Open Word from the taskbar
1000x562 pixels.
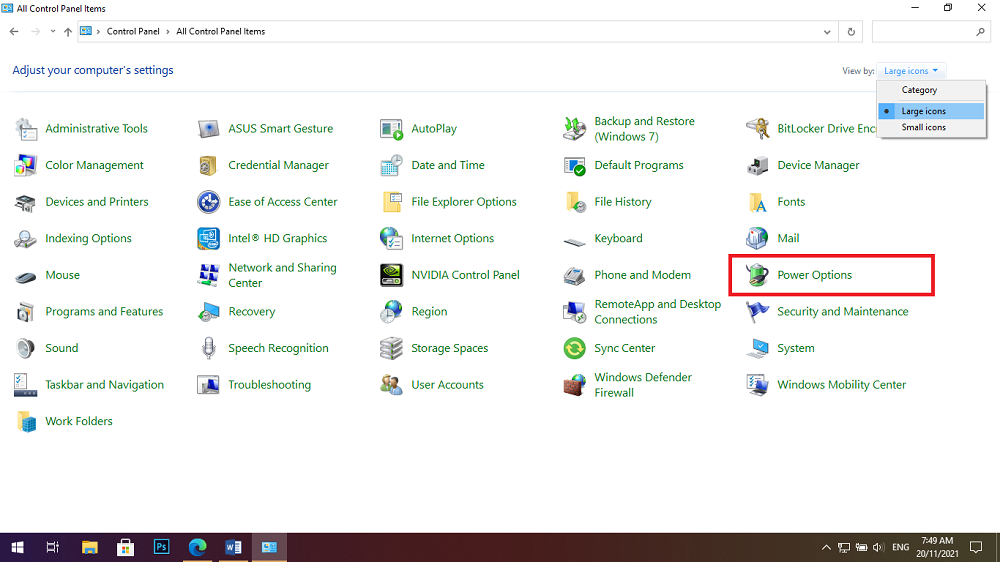pyautogui.click(x=233, y=547)
